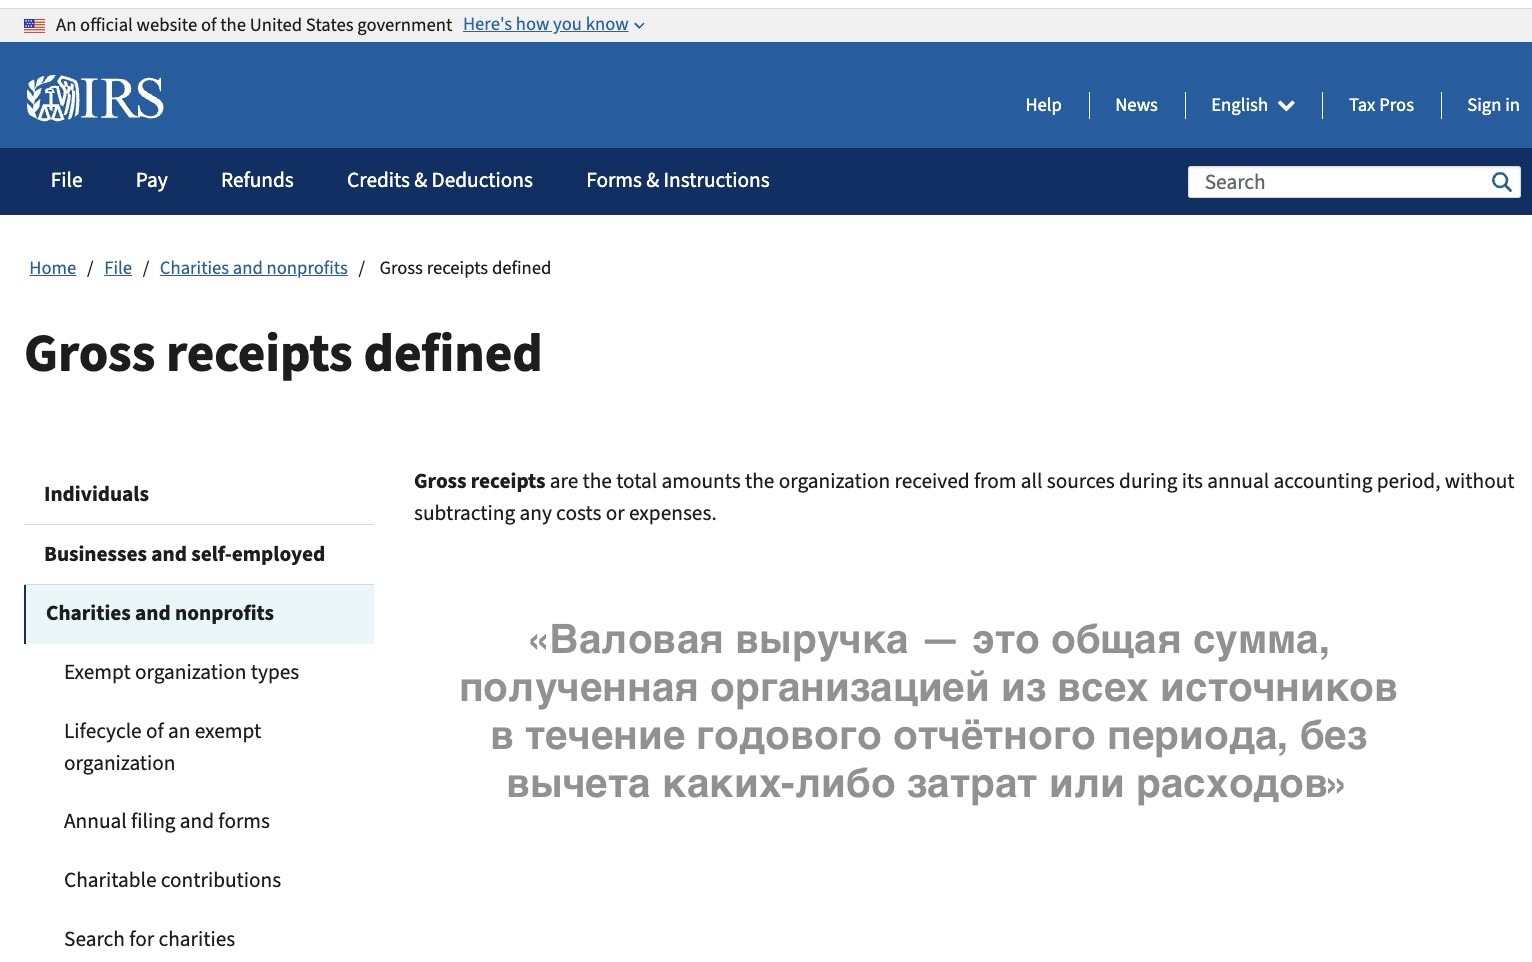Screen dimensions: 1532x962
Task: Click the bold "Gross receipts" term
Action: point(480,481)
